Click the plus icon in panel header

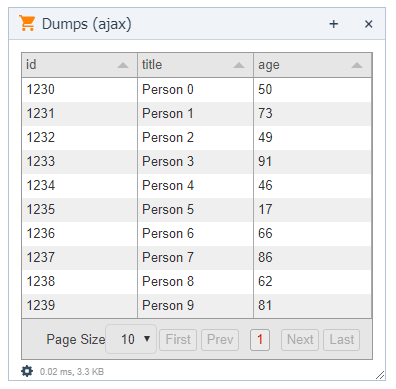click(333, 24)
